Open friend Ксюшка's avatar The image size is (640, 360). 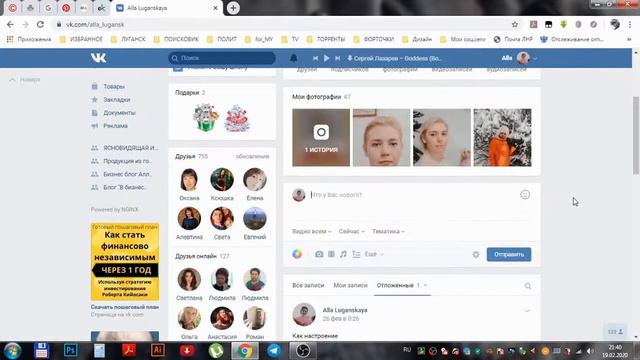222,180
